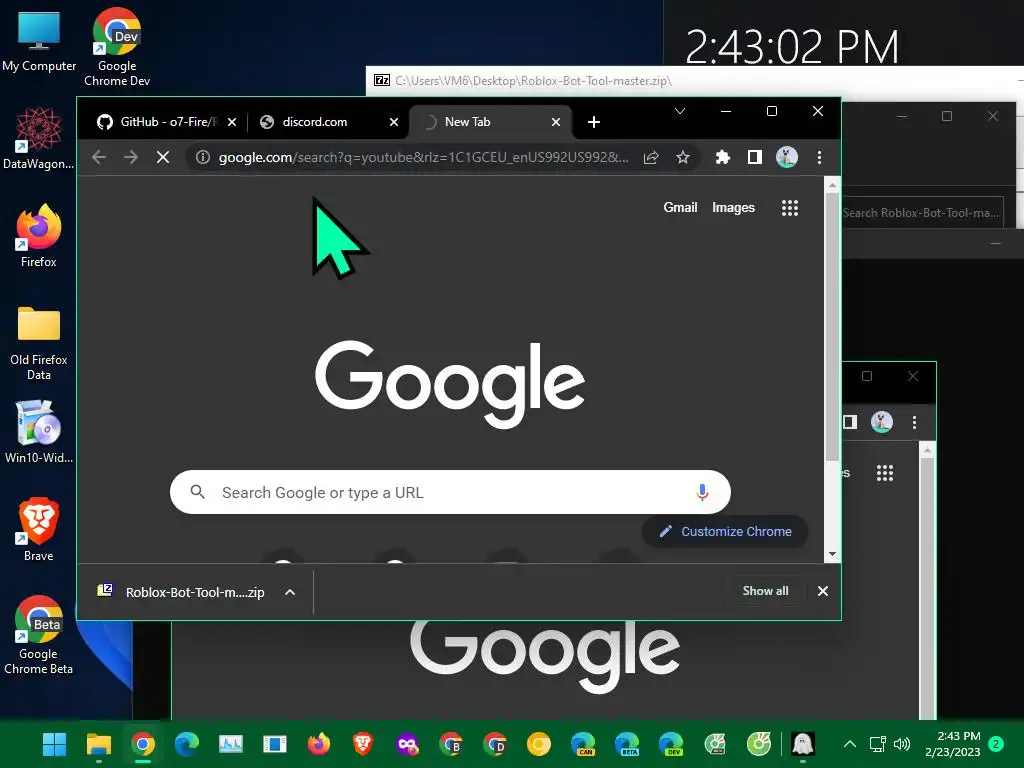Open the volume speaker tray icon

(902, 744)
